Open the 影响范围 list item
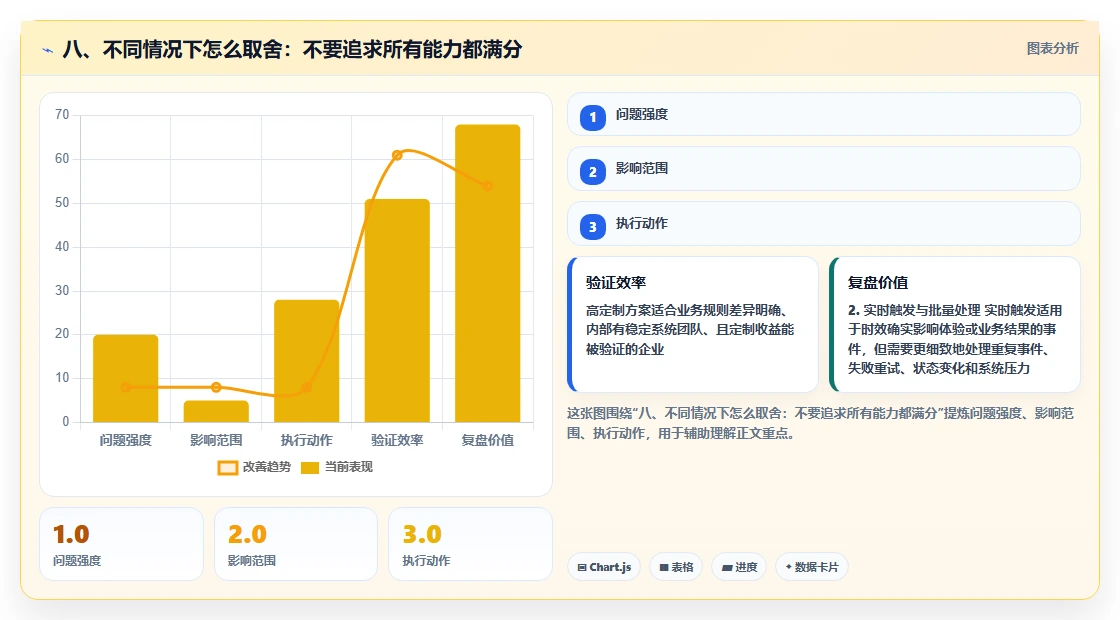This screenshot has width=1120, height=620. pos(824,169)
